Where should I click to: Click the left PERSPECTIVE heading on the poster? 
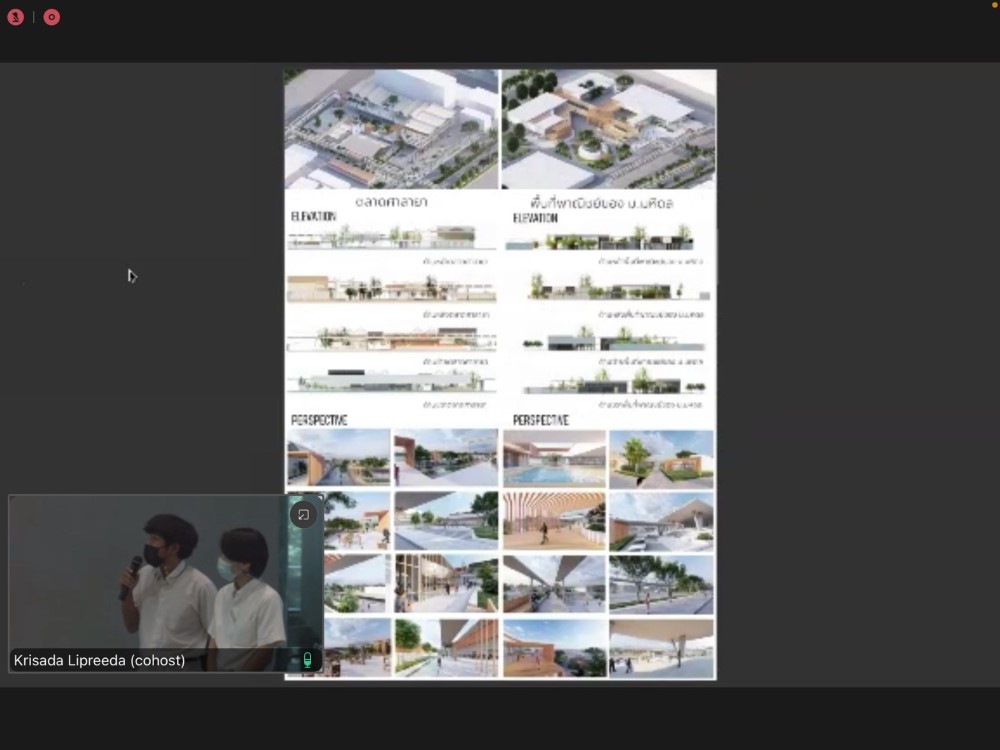(319, 420)
